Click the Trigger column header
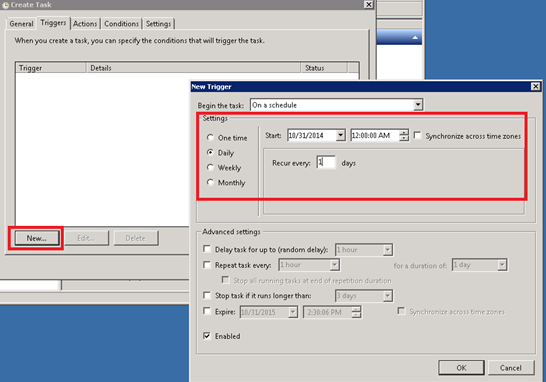Viewport: 546px width, 382px height. click(51, 68)
